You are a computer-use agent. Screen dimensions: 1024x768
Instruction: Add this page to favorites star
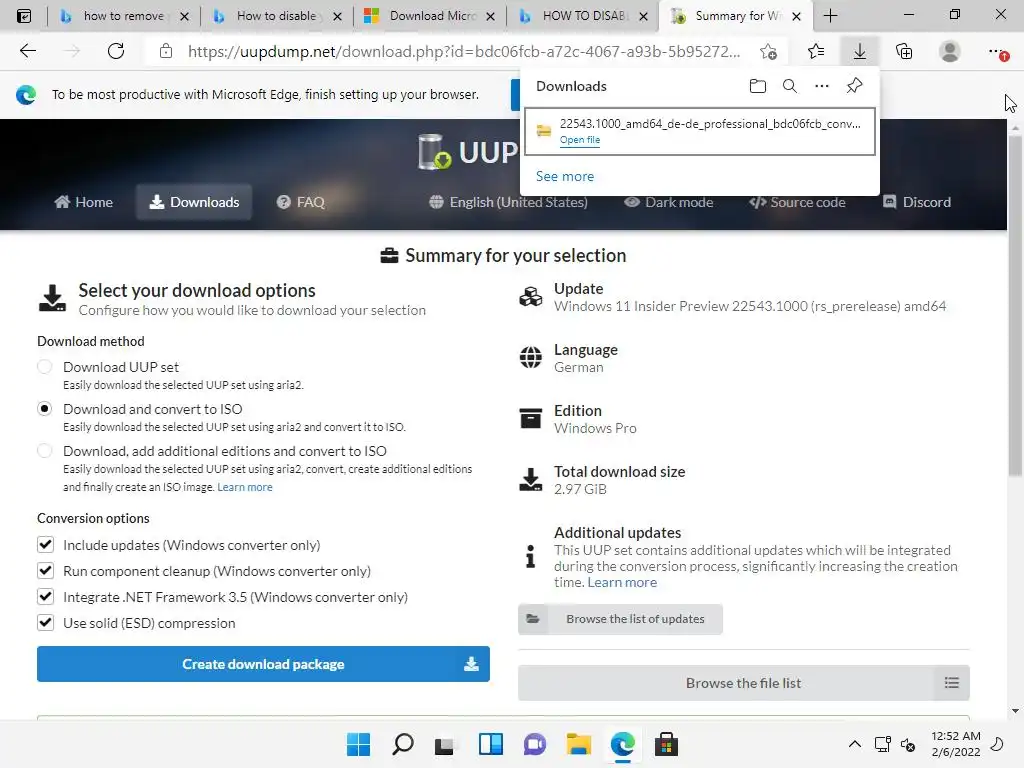pyautogui.click(x=769, y=52)
